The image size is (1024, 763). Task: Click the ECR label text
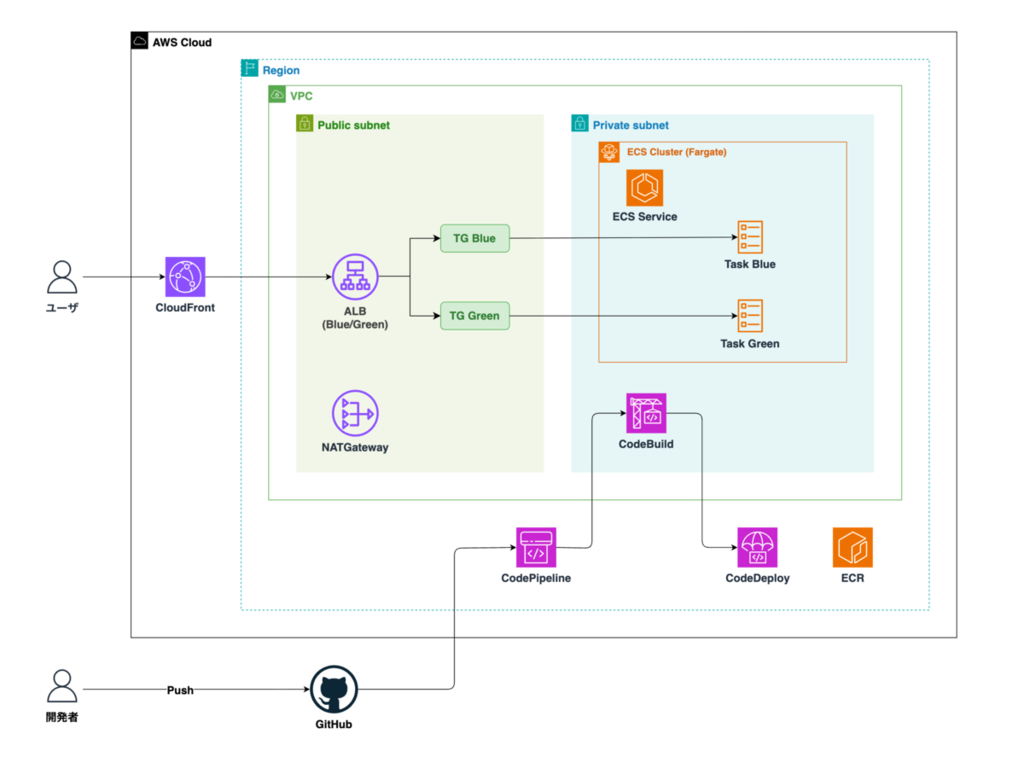tap(853, 578)
